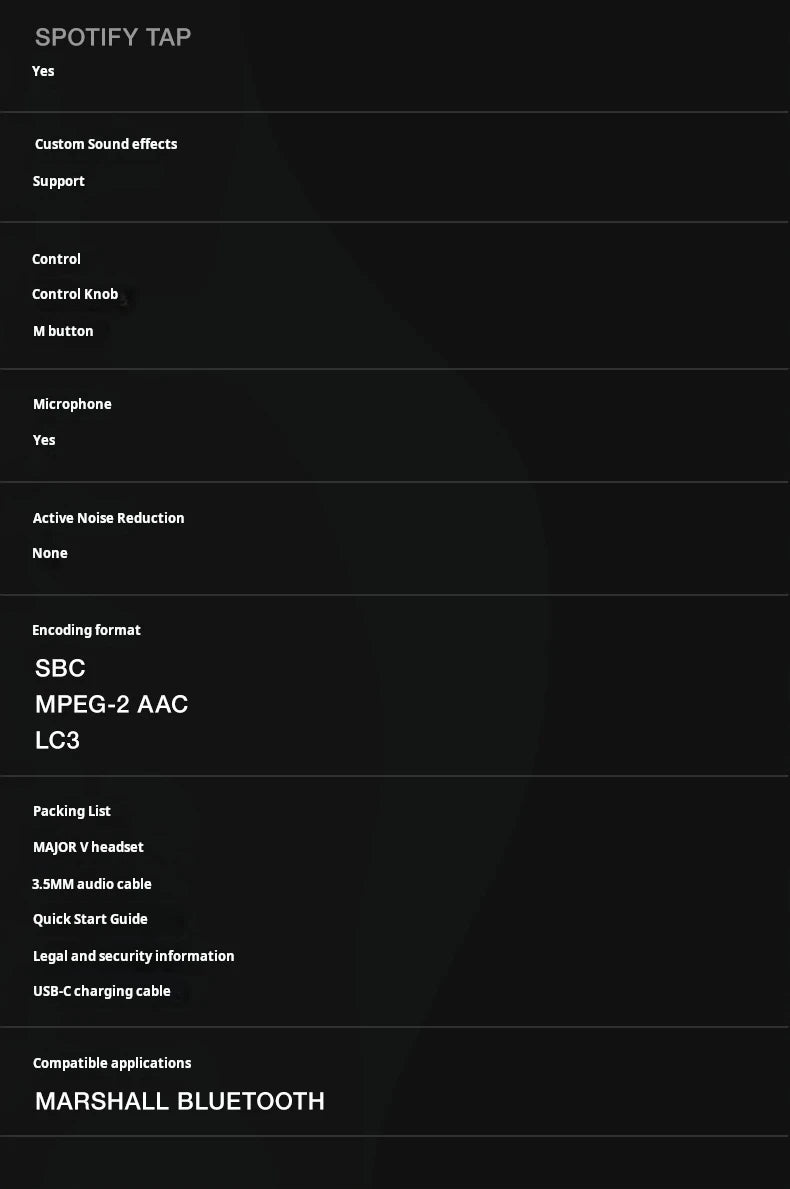Click the SPOTIFY TAP heading

(x=113, y=37)
